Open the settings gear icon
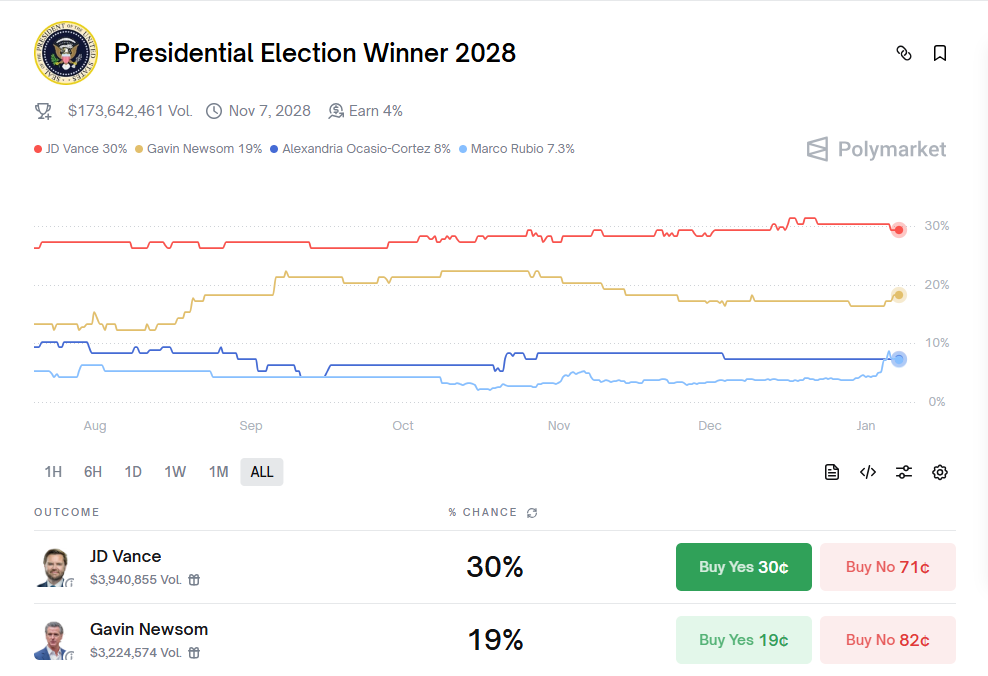This screenshot has width=988, height=676. click(939, 471)
